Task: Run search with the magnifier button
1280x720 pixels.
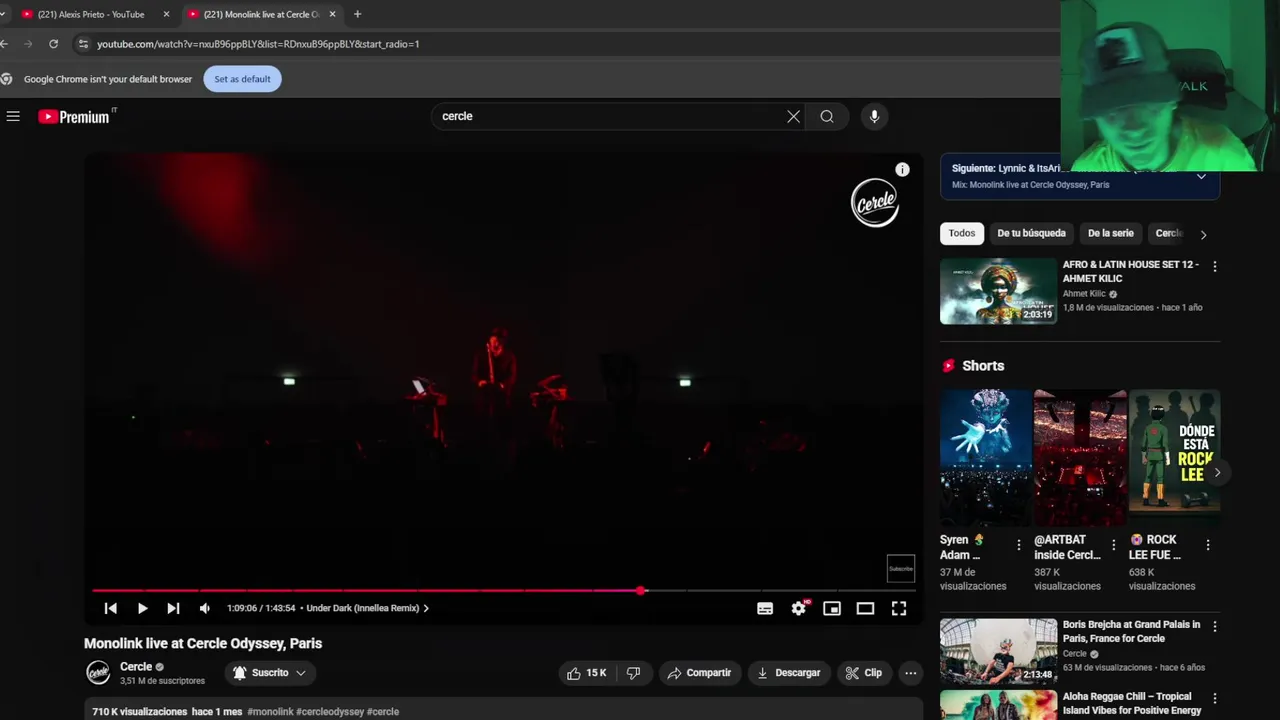Action: click(x=827, y=117)
